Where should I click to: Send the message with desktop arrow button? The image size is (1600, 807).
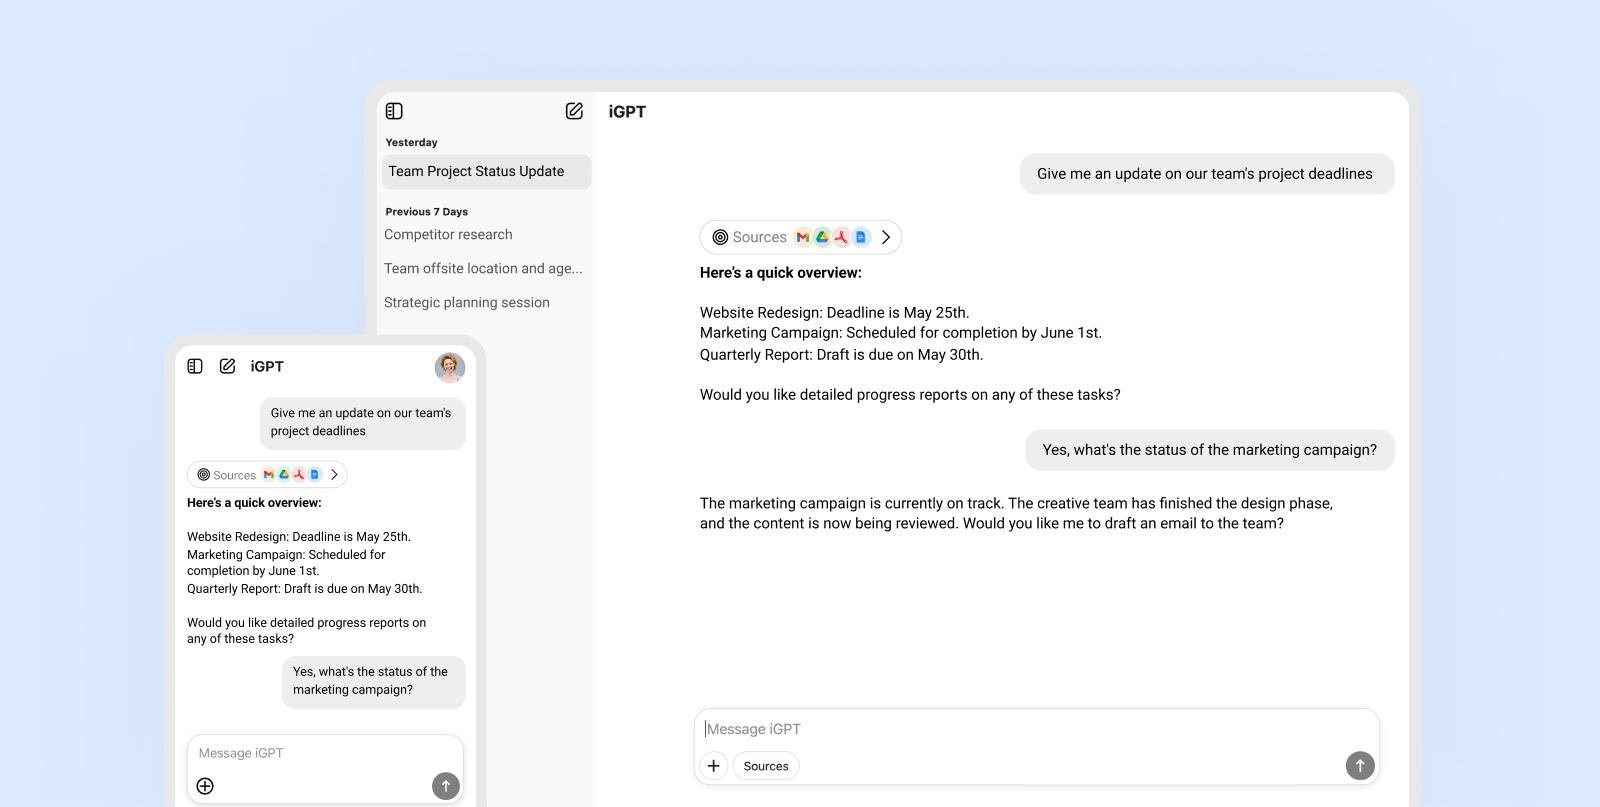pos(1360,766)
